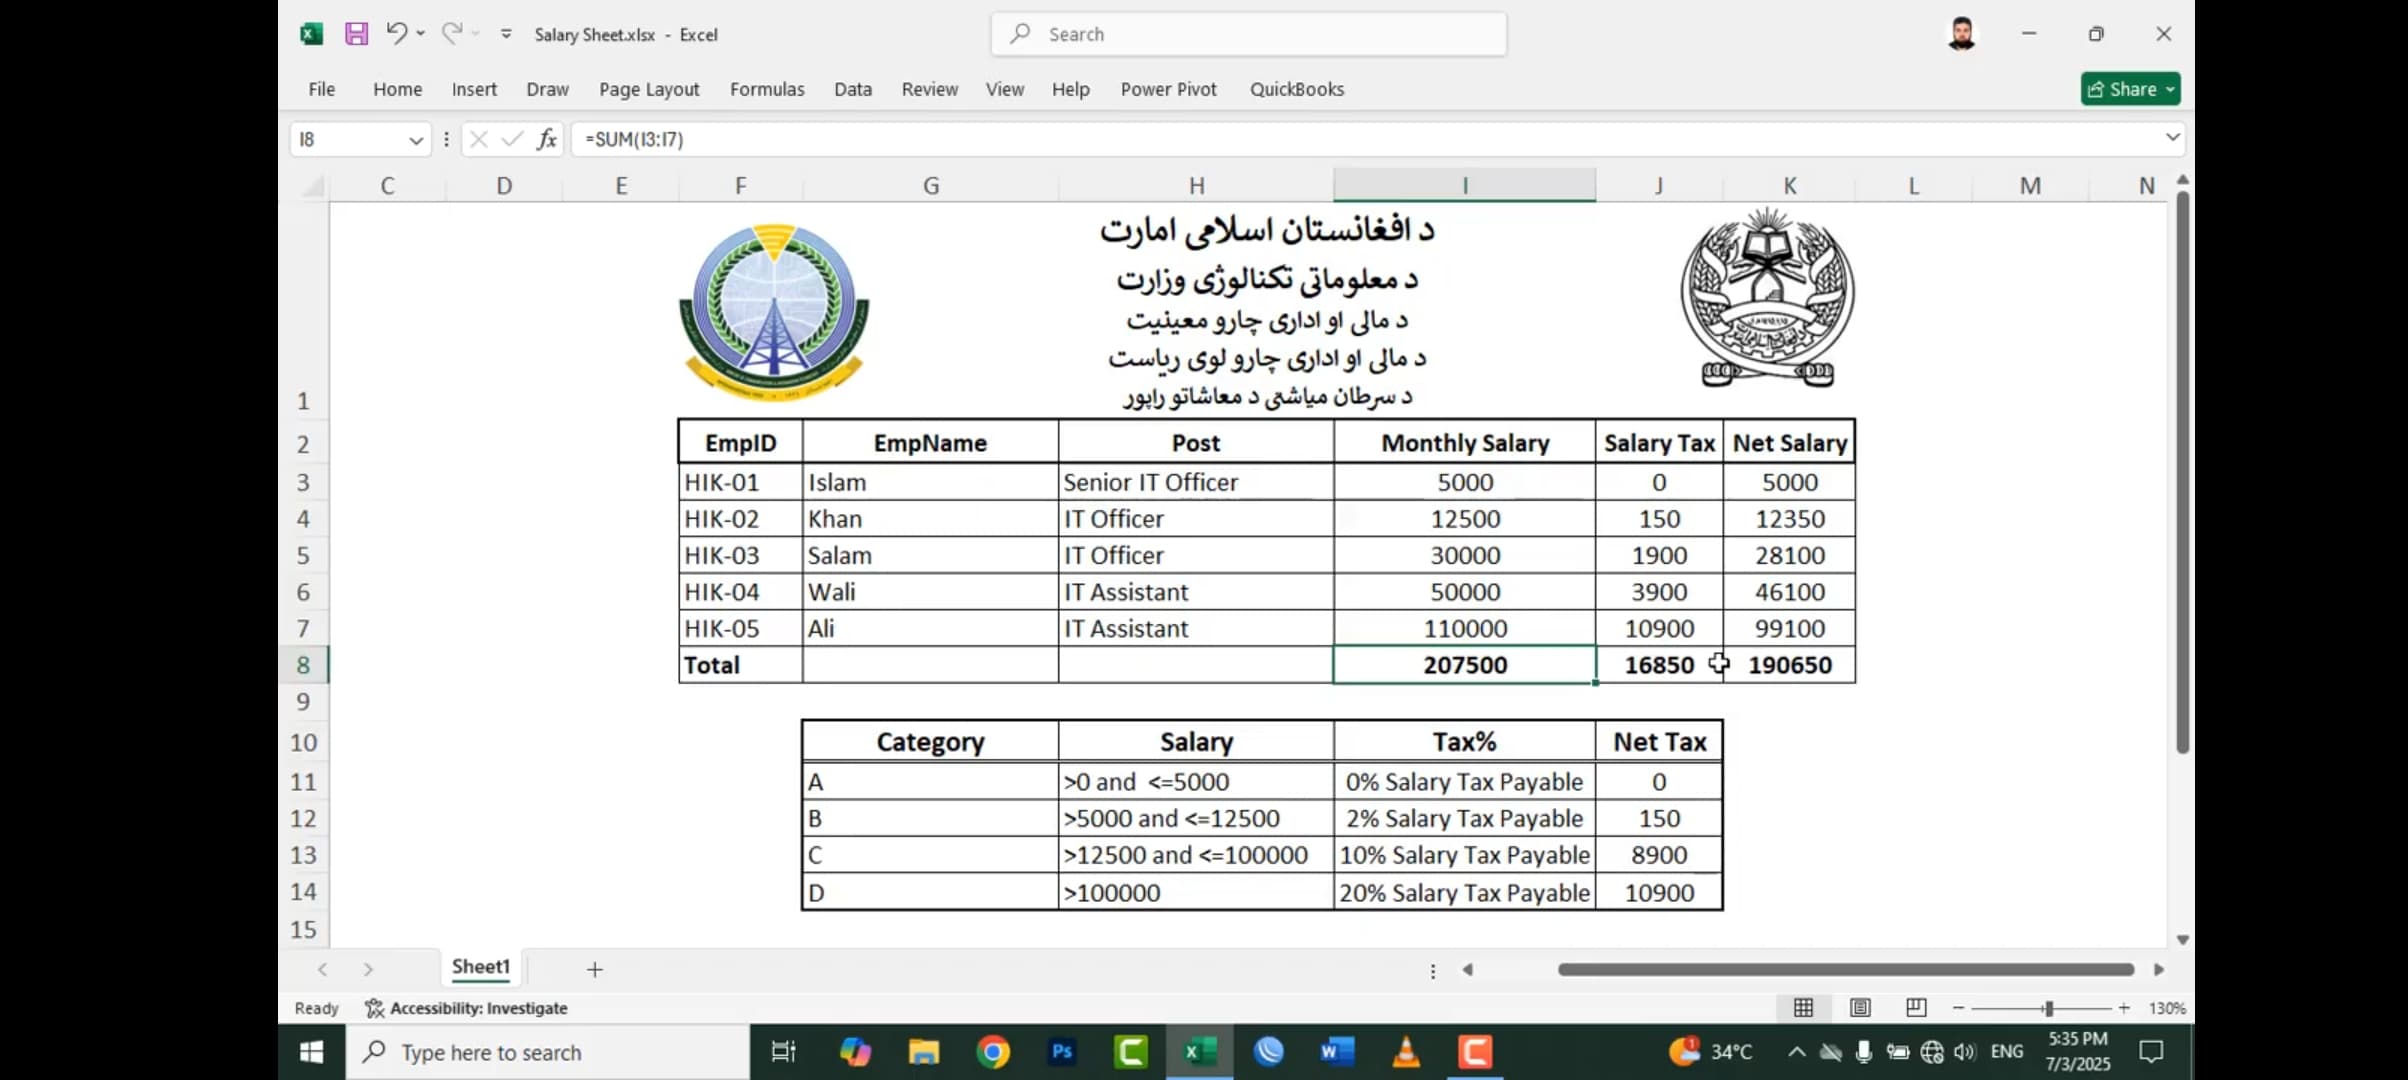Screen dimensions: 2408x1080
Task: Click the vertical scrollbar thumb
Action: (2182, 472)
